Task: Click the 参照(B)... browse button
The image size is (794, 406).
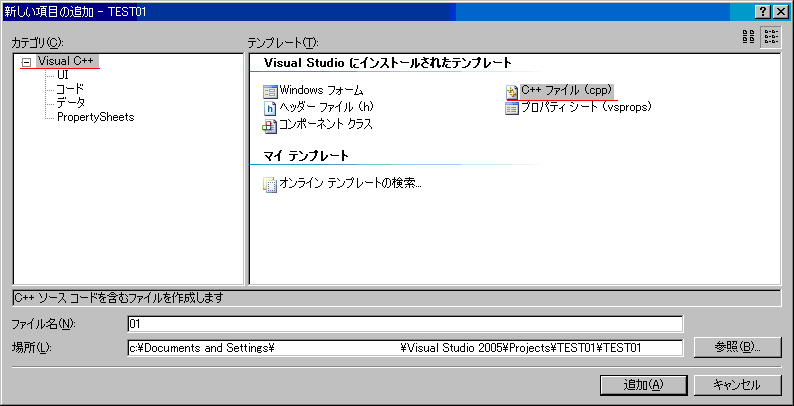Action: 737,347
